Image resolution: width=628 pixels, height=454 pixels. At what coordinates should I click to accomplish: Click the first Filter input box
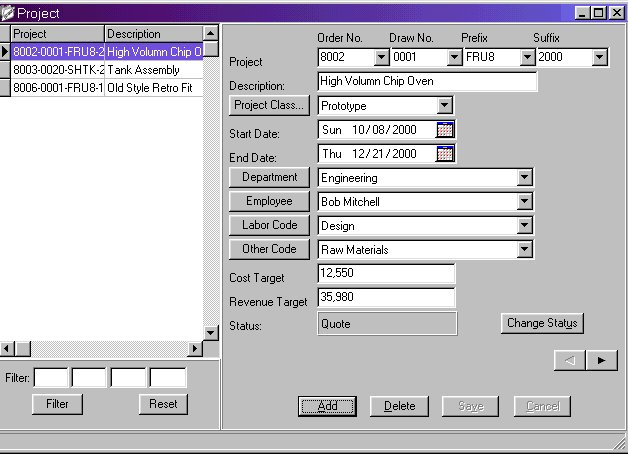51,377
